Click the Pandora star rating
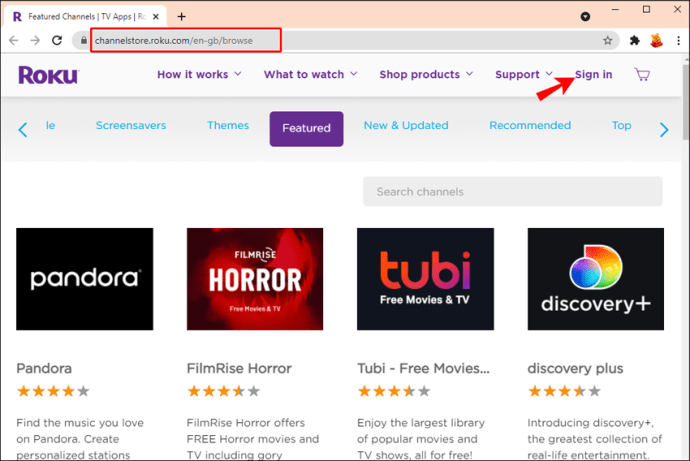Image resolution: width=690 pixels, height=461 pixels. [x=53, y=391]
